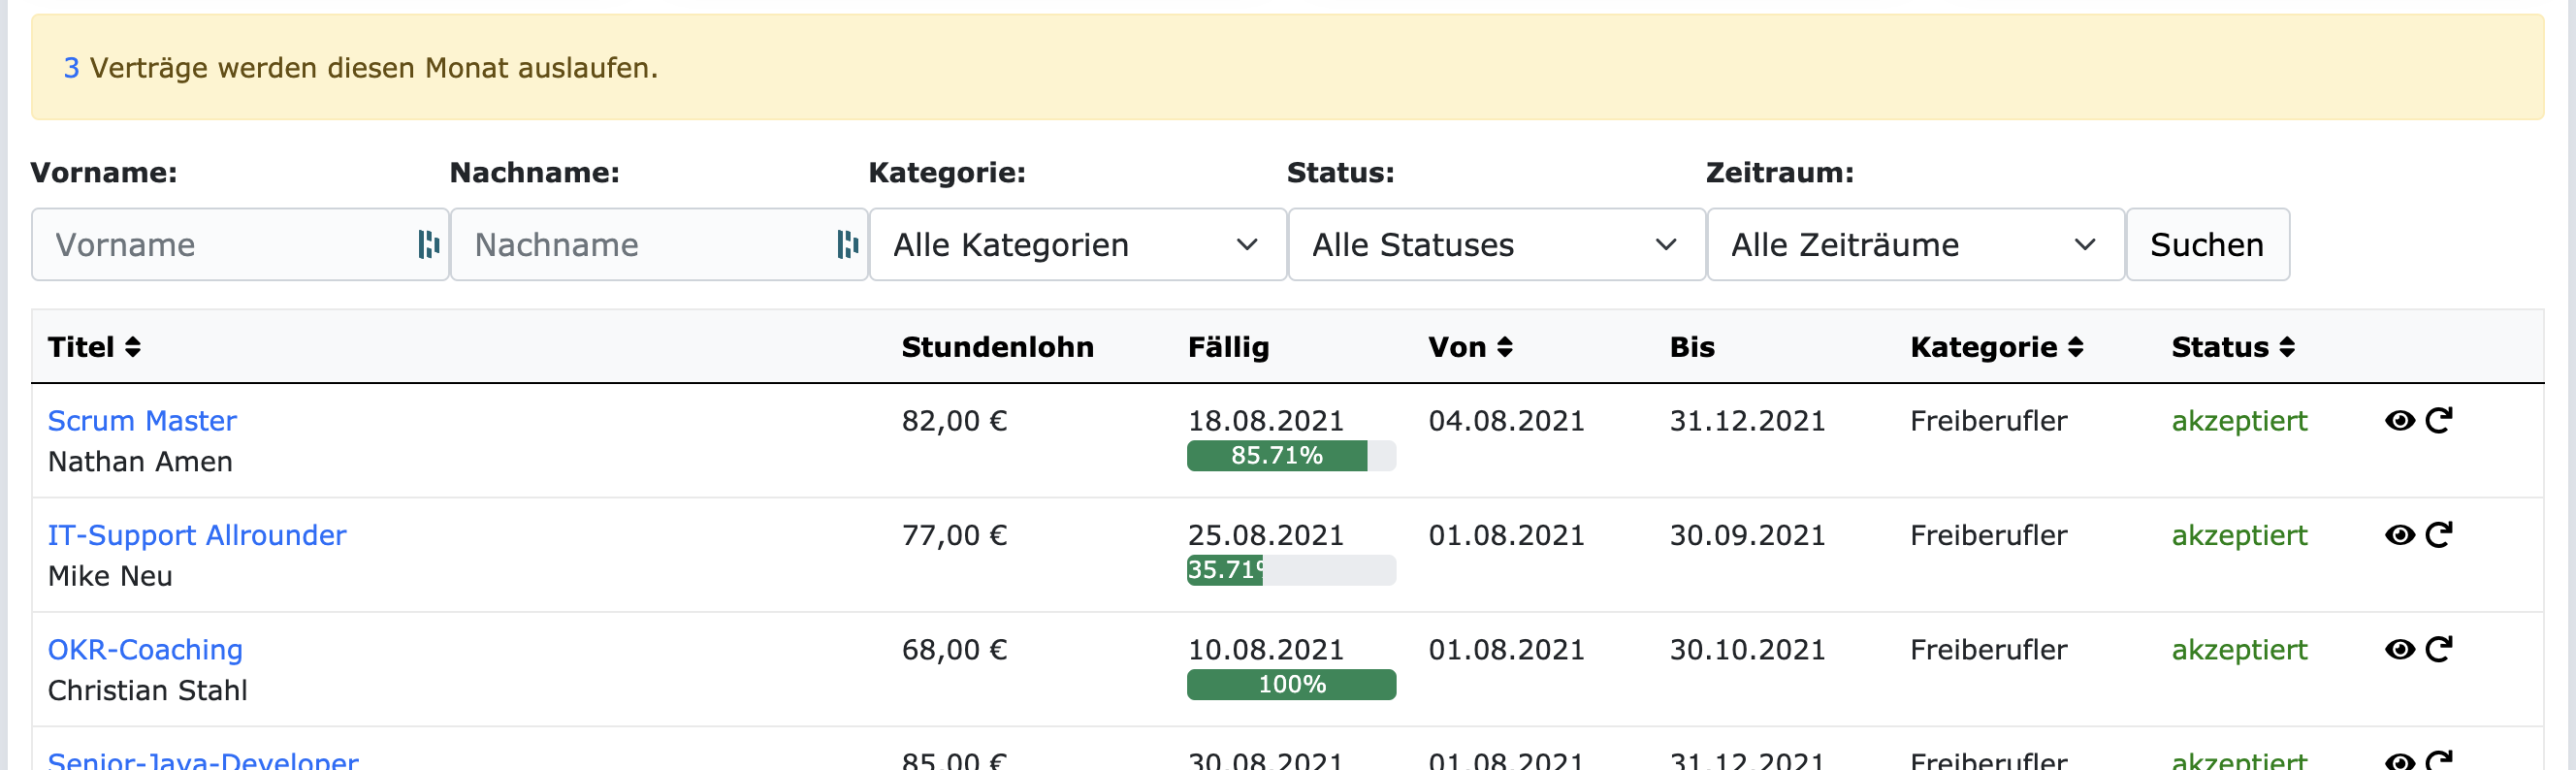Viewport: 2576px width, 770px height.
Task: Renew the OKR-Coaching contract
Action: click(x=2439, y=650)
